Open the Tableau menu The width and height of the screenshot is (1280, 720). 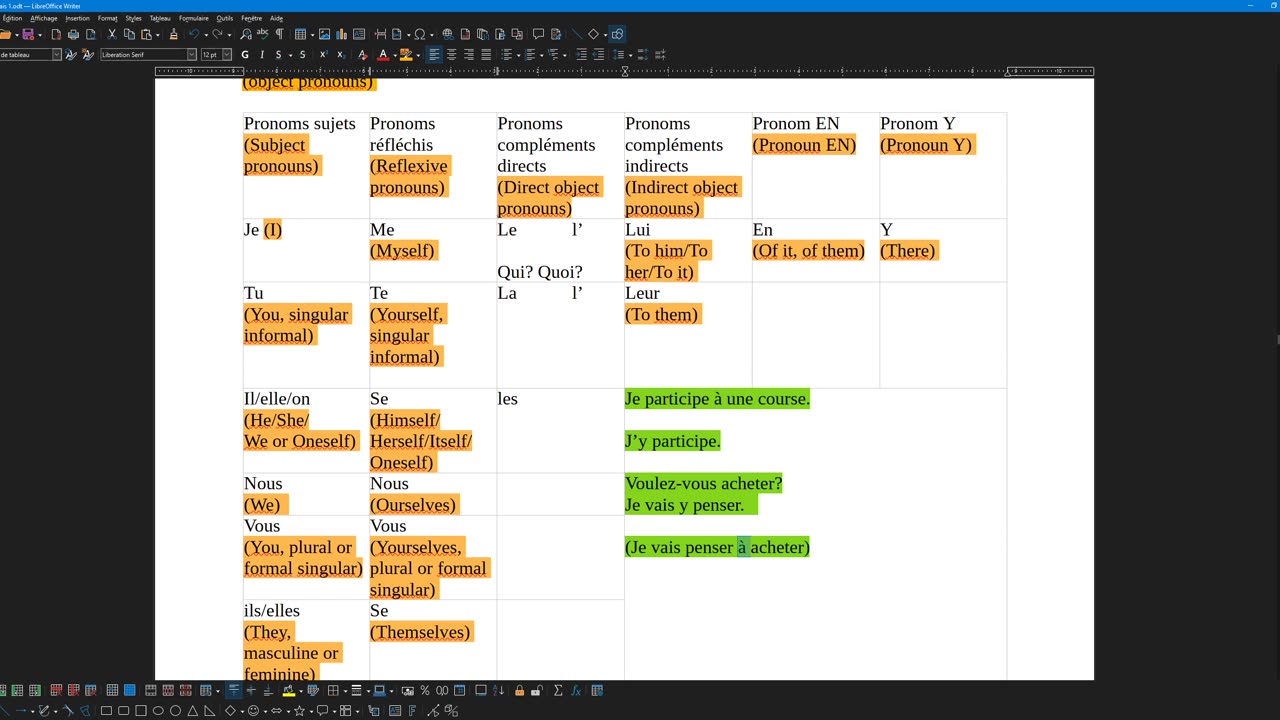coord(160,18)
